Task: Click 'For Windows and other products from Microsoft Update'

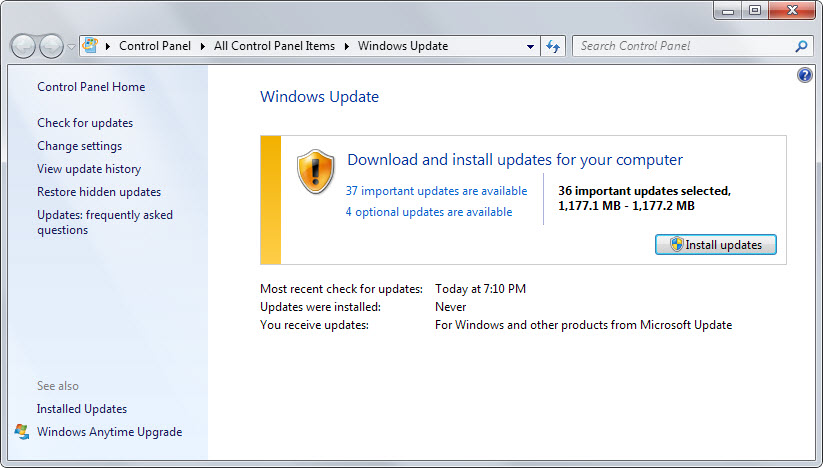Action: pos(583,325)
